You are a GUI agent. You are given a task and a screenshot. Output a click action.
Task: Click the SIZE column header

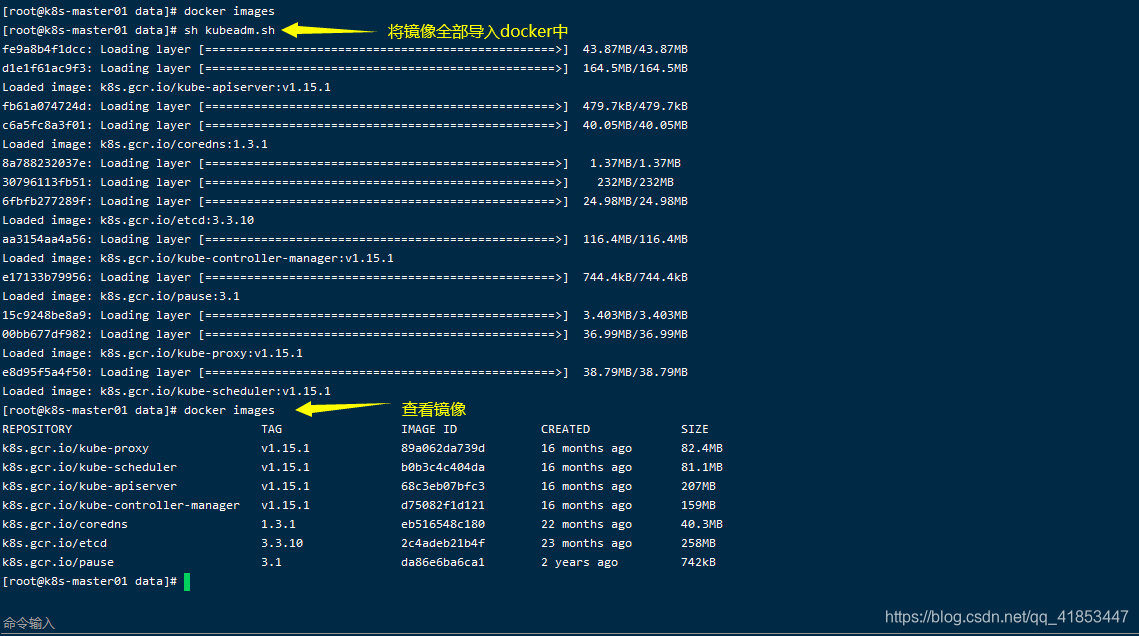pos(694,429)
